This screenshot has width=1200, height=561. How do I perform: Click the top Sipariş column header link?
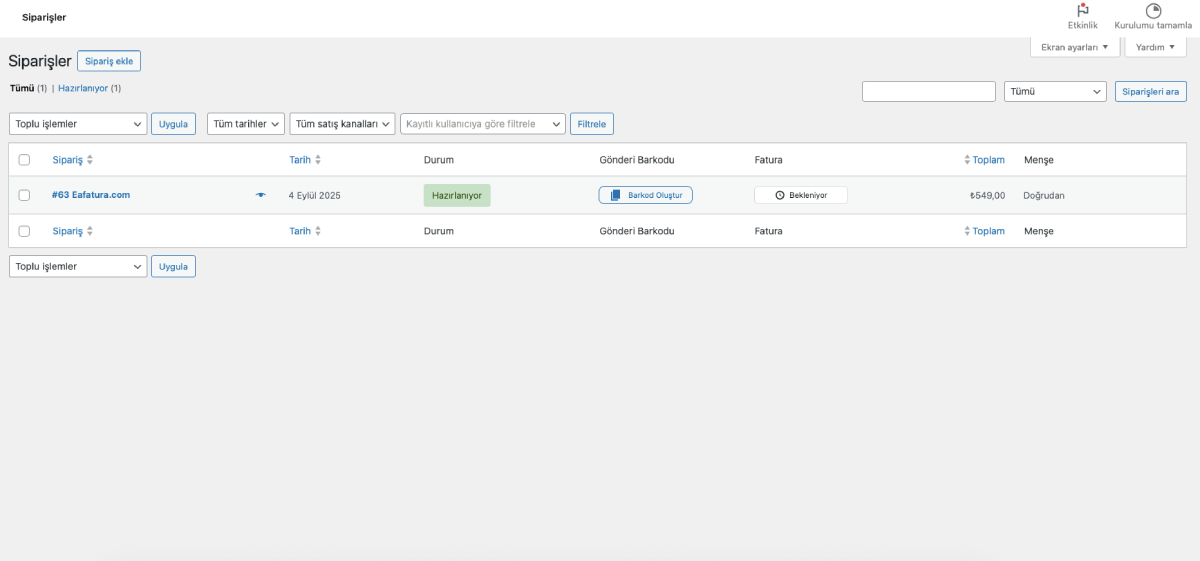coord(68,160)
